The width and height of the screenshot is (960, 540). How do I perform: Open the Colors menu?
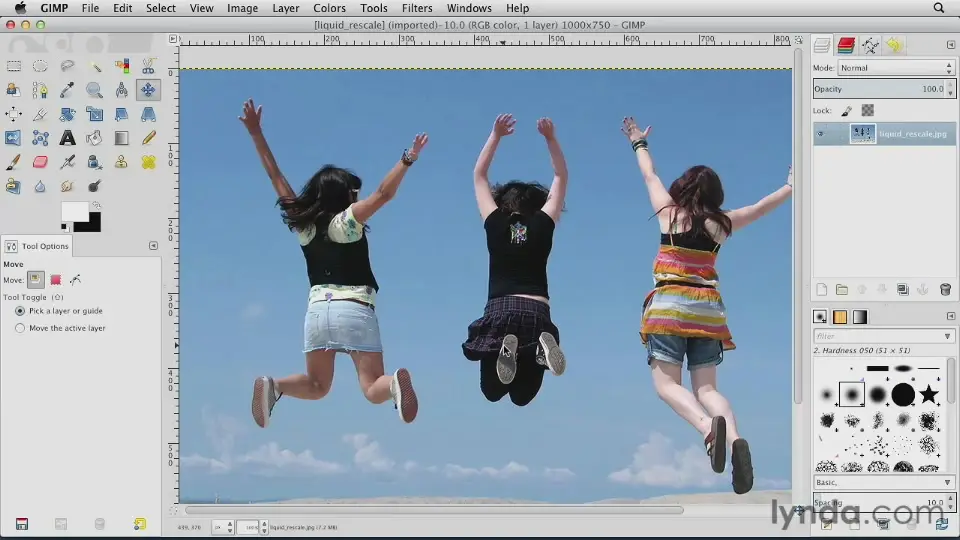[329, 8]
